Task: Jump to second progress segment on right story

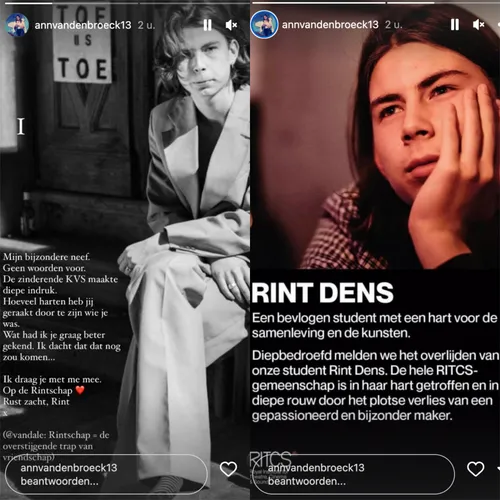Action: click(410, 3)
